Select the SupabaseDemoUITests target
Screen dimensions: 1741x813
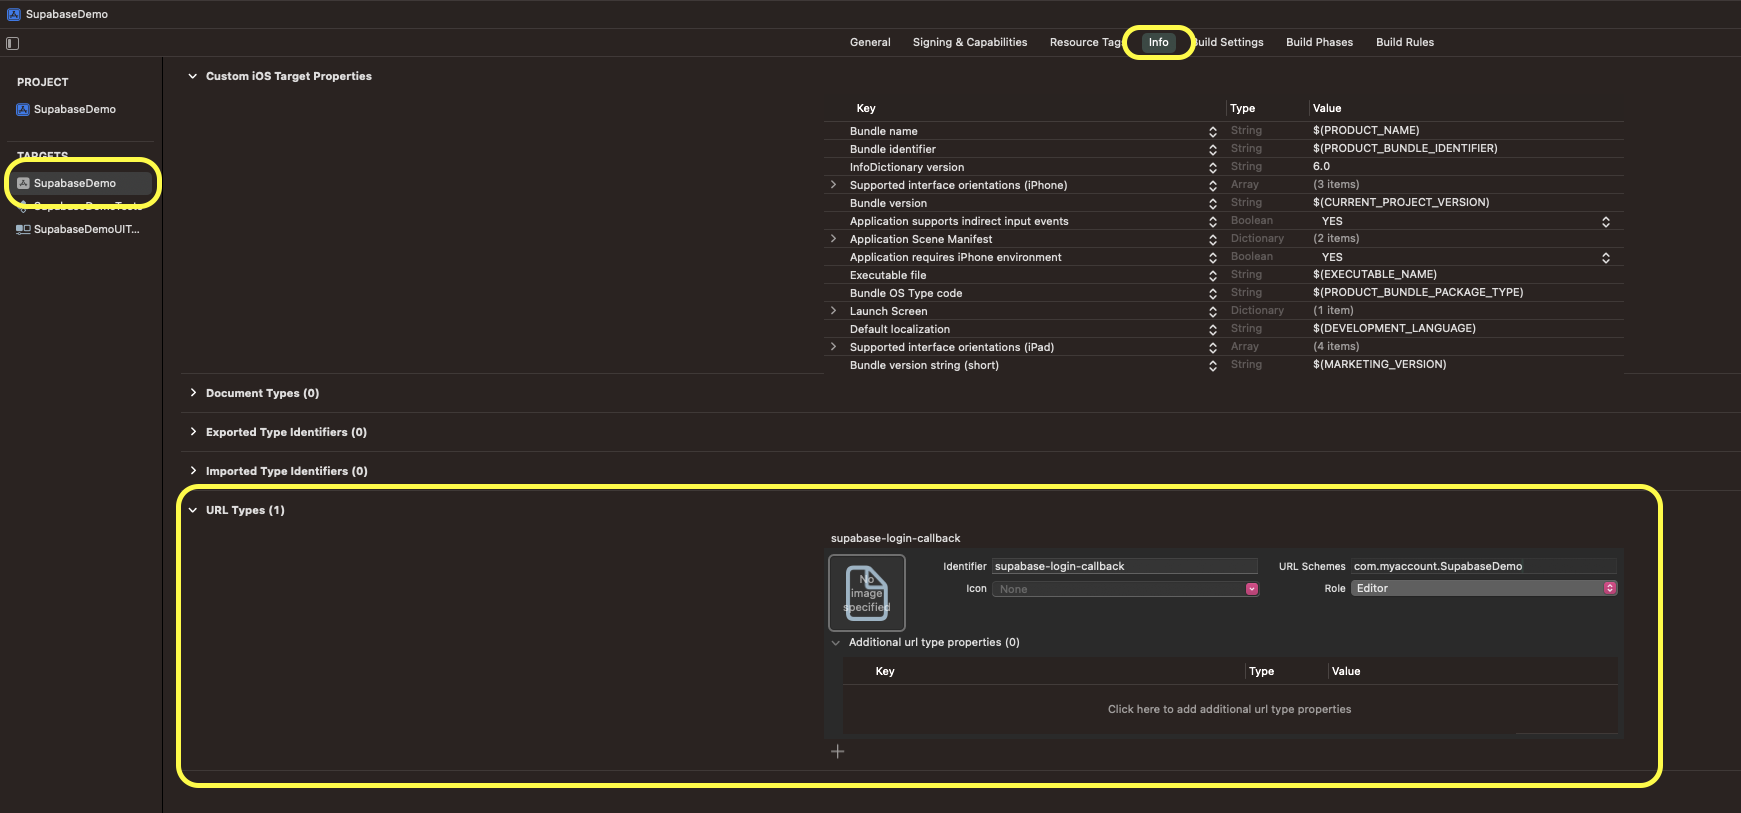78,229
